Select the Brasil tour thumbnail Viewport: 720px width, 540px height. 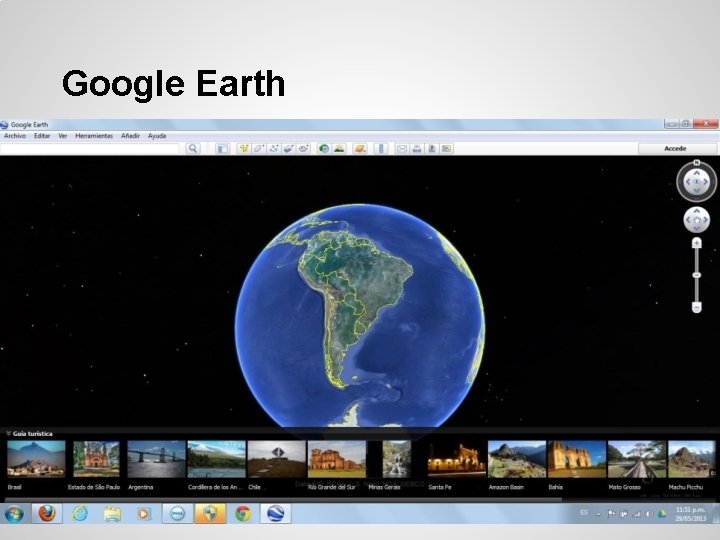coord(36,459)
